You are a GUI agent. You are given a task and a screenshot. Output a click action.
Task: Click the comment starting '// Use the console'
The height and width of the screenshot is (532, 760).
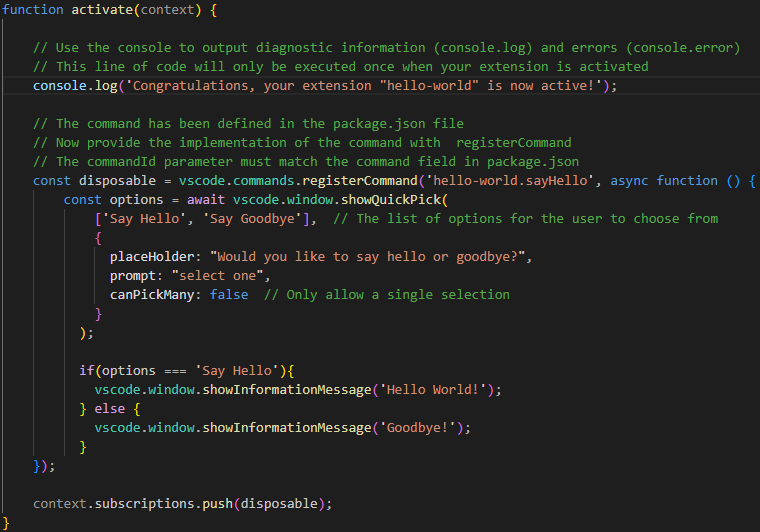(x=386, y=47)
